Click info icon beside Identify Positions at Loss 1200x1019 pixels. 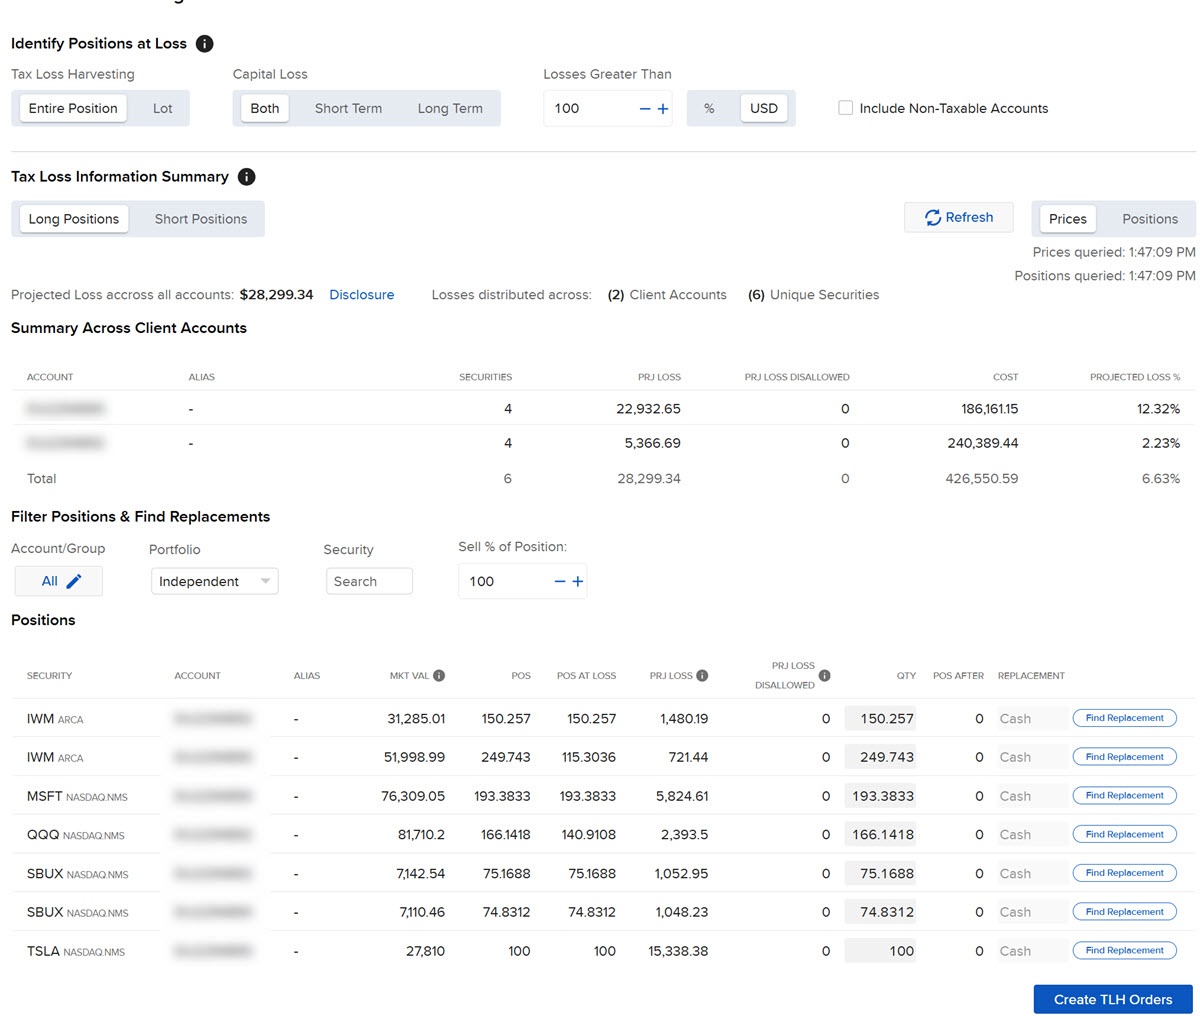(205, 44)
